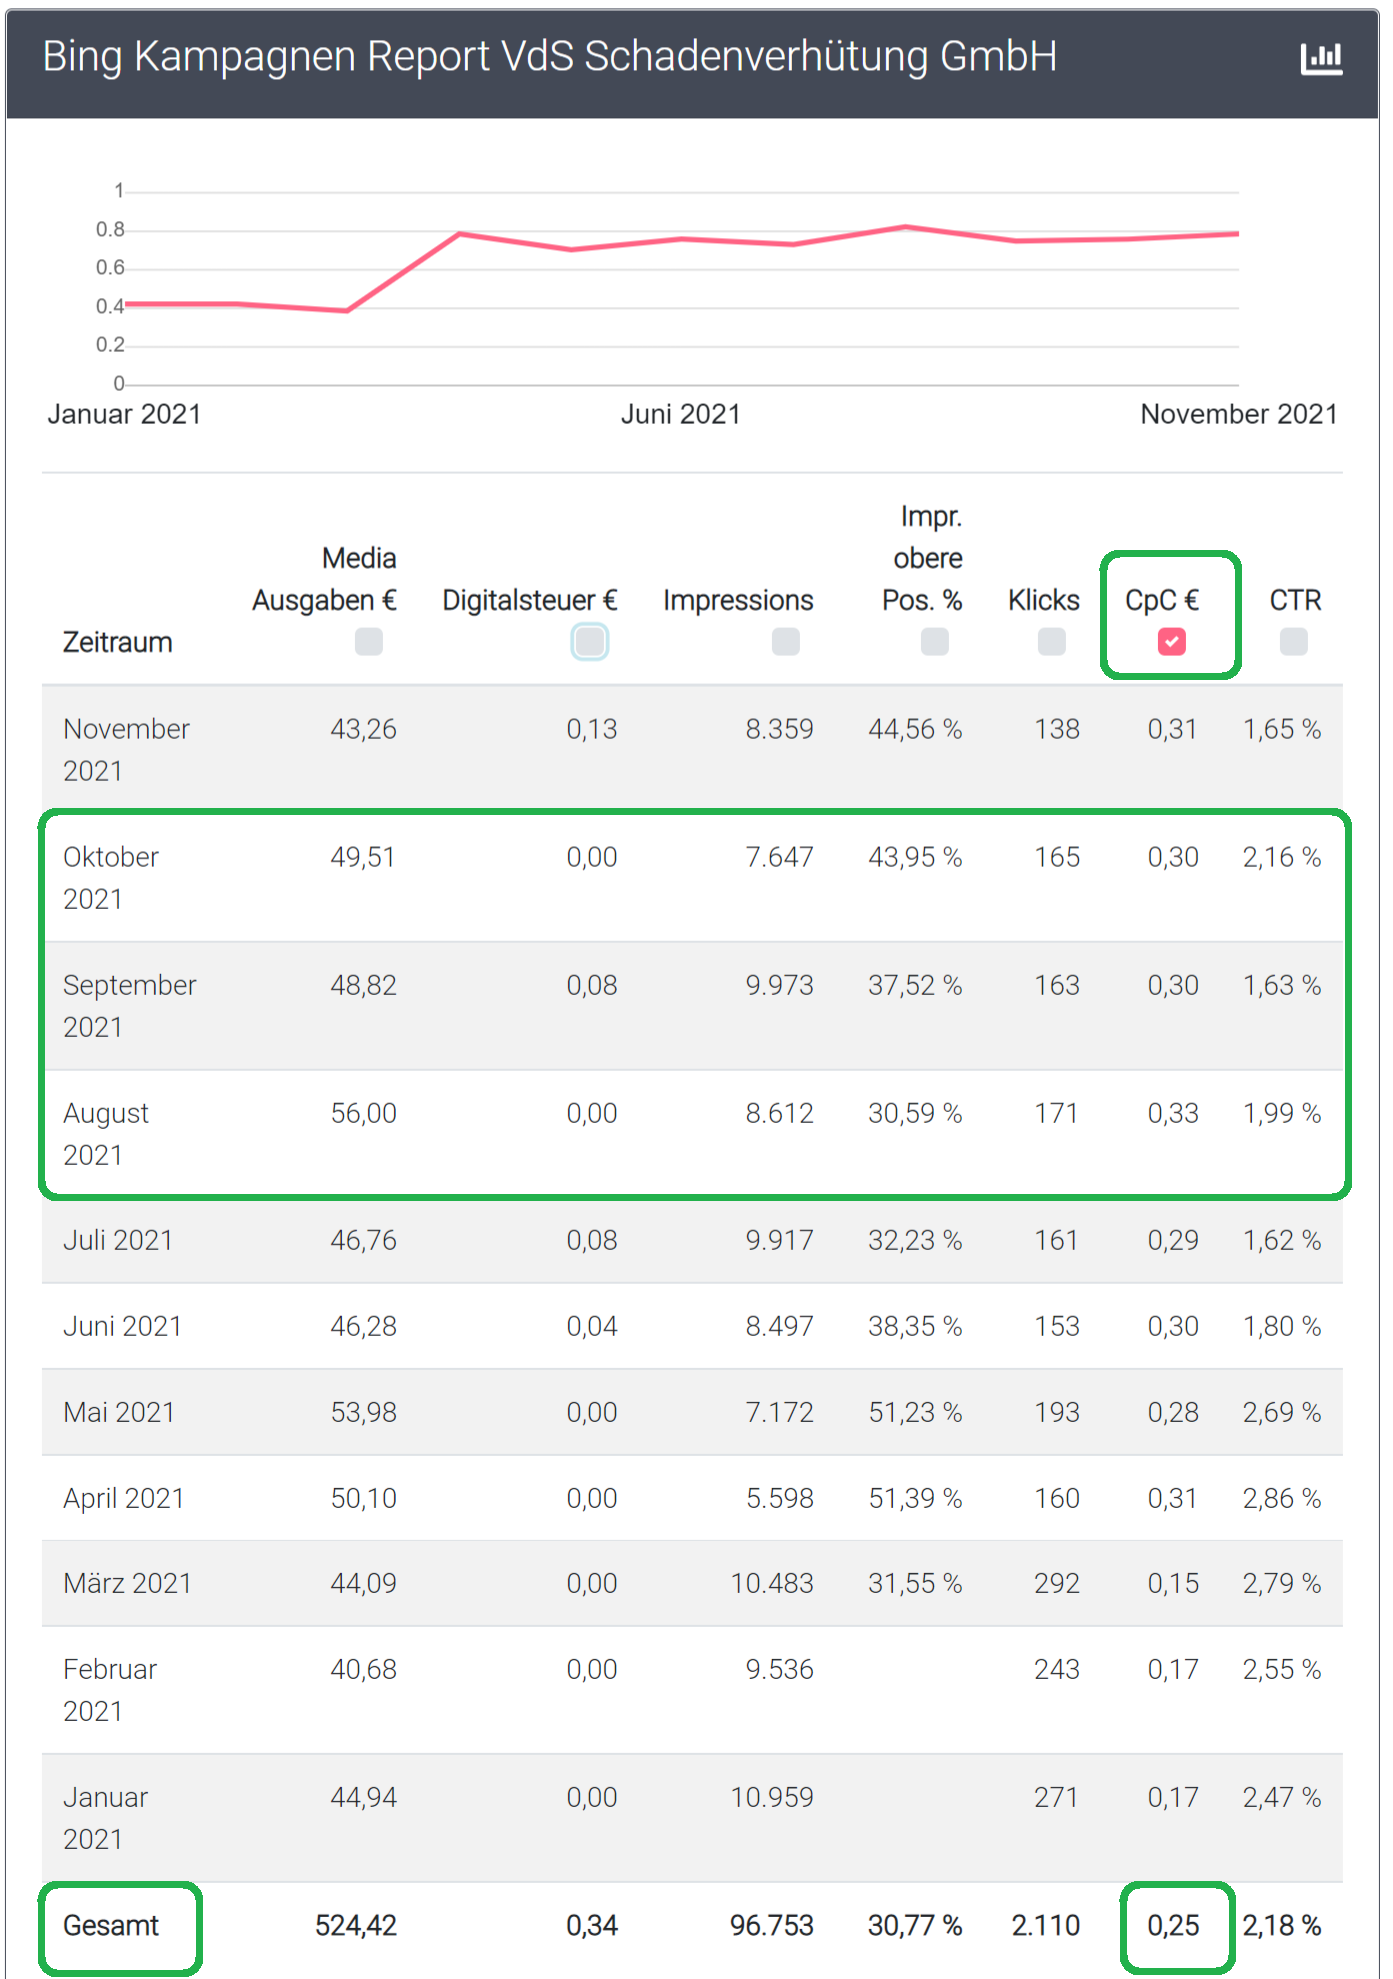Click Juli impression share 32,23 %
The height and width of the screenshot is (1979, 1393).
tap(915, 1240)
